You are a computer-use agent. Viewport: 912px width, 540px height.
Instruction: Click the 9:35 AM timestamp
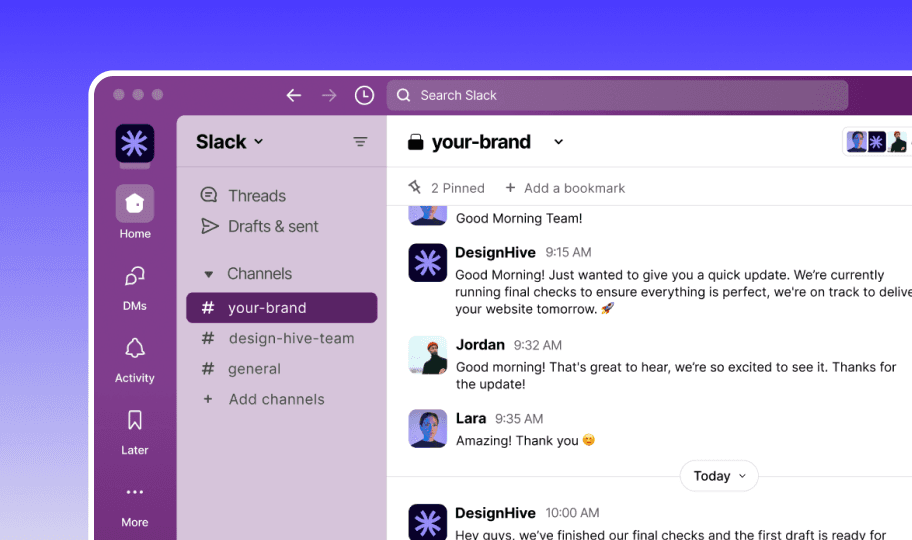[x=519, y=419]
